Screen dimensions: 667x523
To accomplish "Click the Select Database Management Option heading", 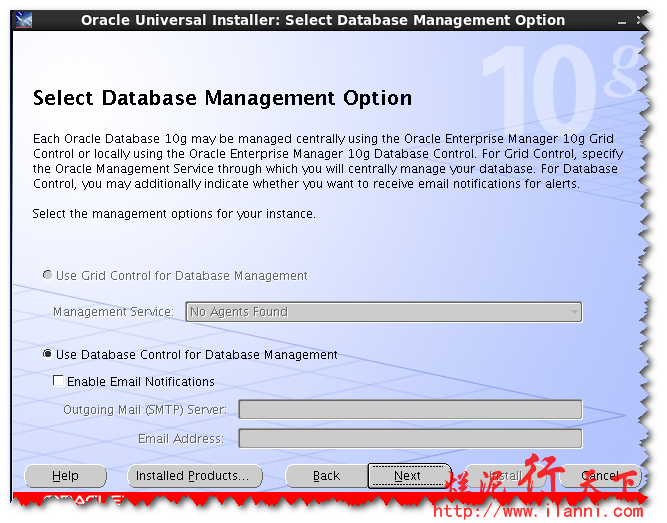I will tap(222, 98).
